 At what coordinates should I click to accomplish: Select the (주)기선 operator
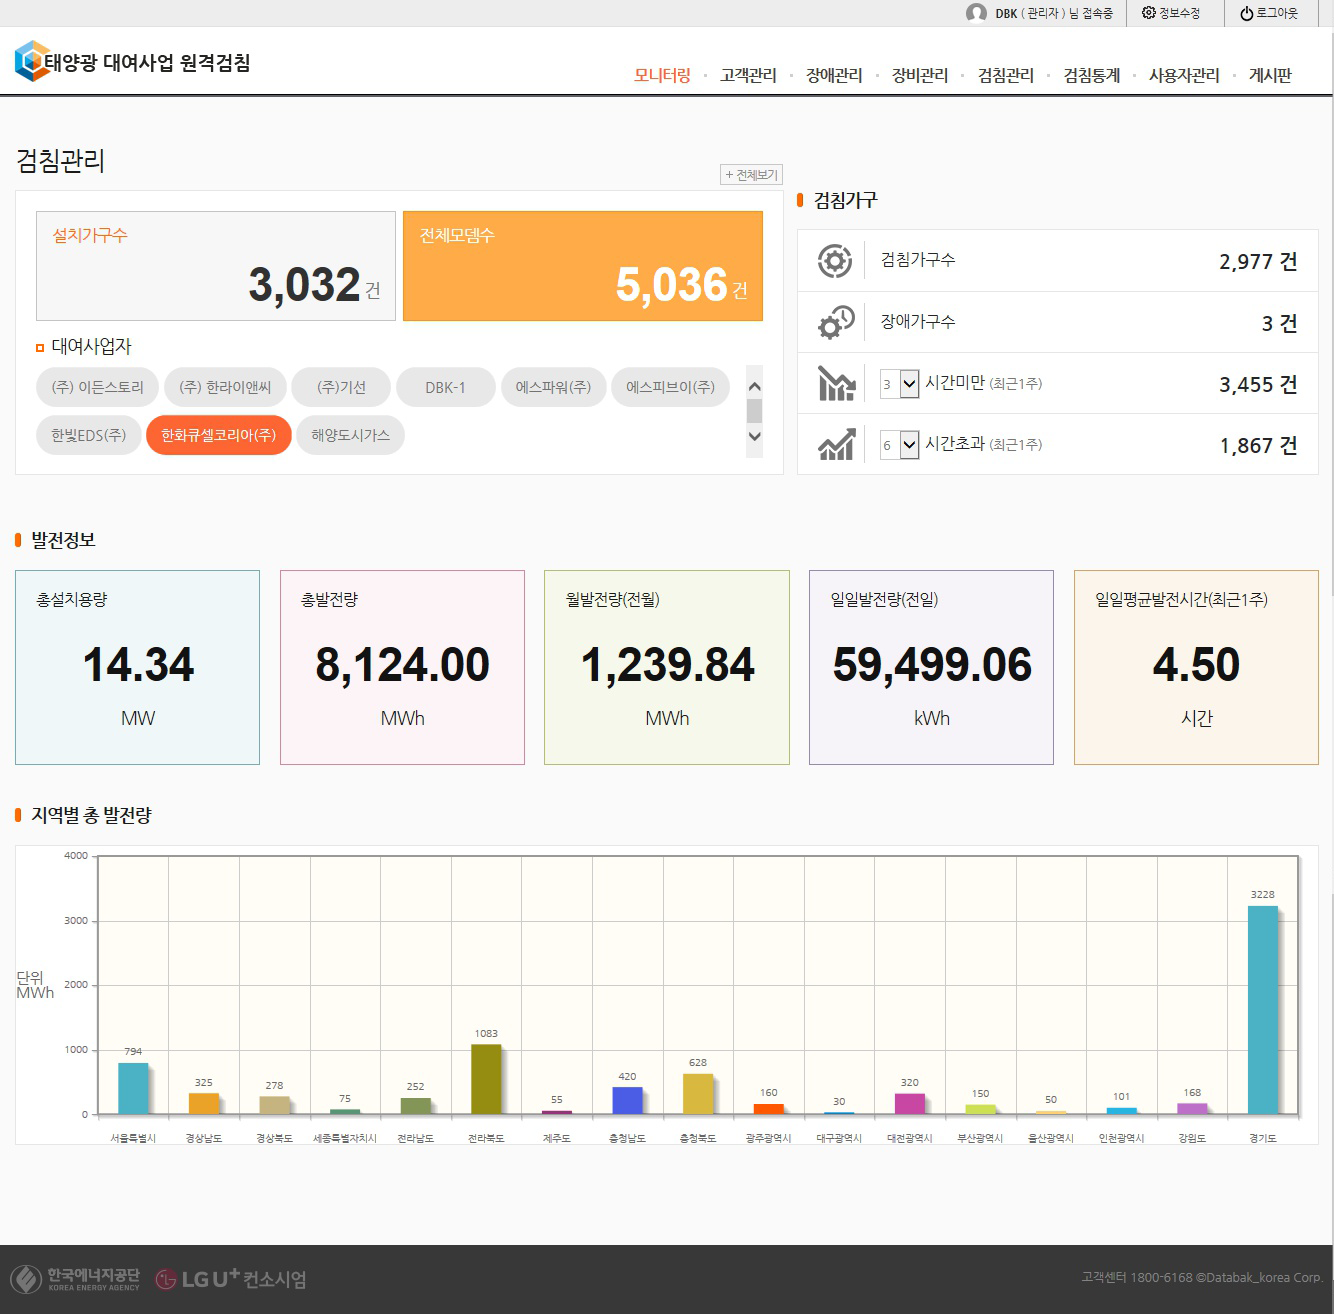tap(341, 387)
